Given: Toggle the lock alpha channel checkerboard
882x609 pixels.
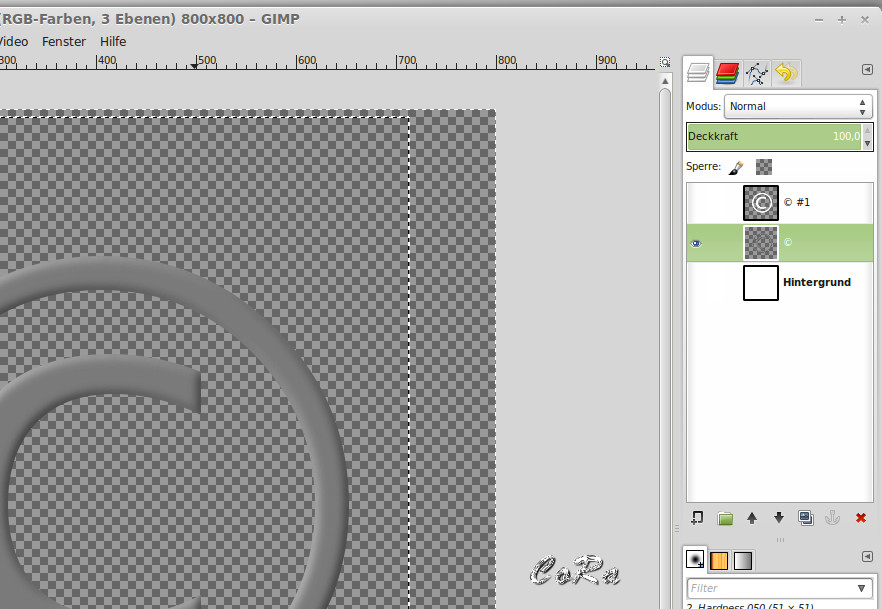Looking at the screenshot, I should click(764, 167).
